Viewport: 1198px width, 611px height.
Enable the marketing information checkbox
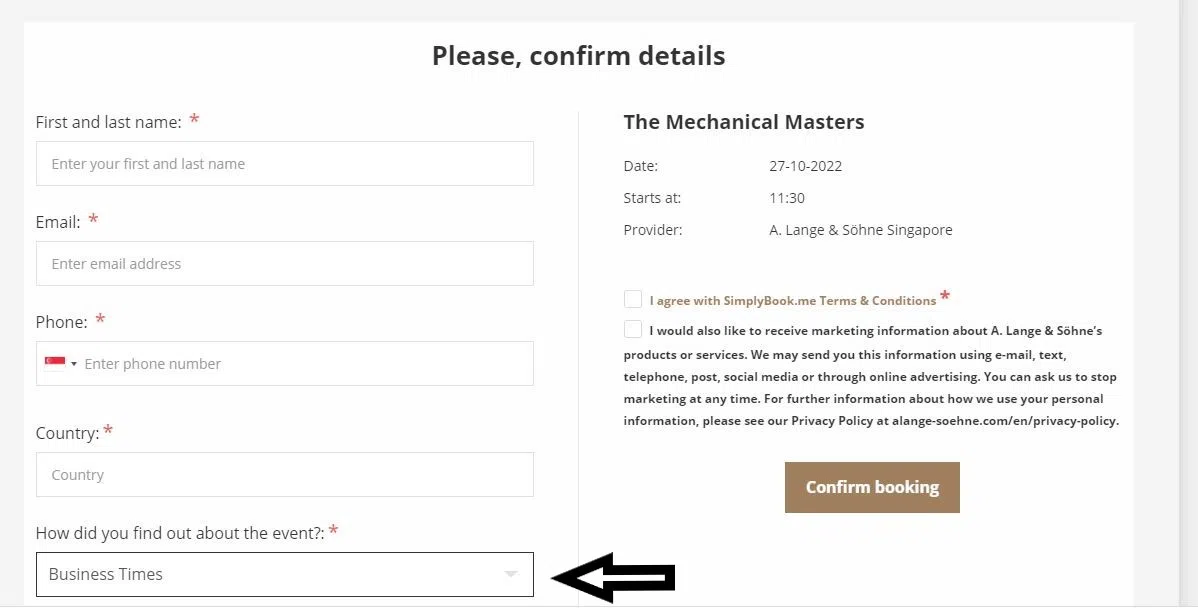coord(633,329)
